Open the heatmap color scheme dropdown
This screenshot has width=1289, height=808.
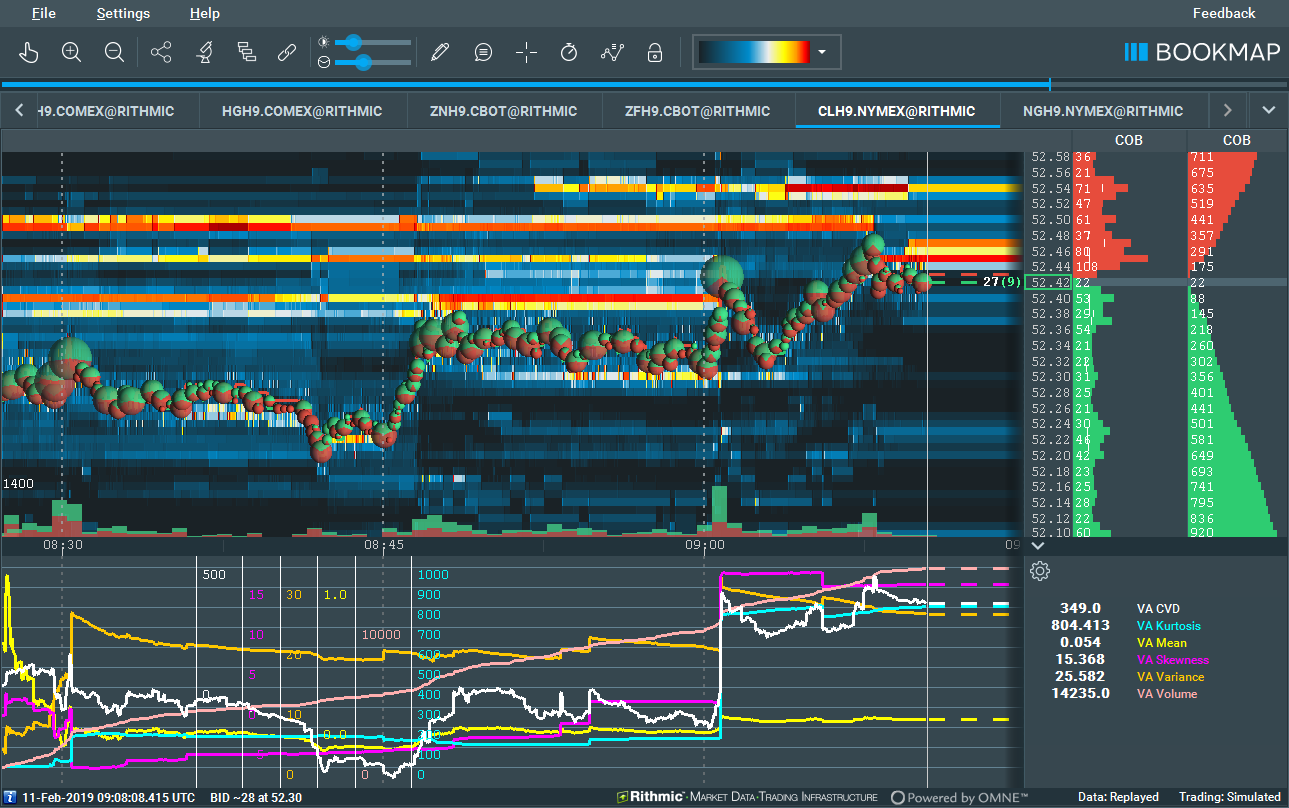[823, 51]
